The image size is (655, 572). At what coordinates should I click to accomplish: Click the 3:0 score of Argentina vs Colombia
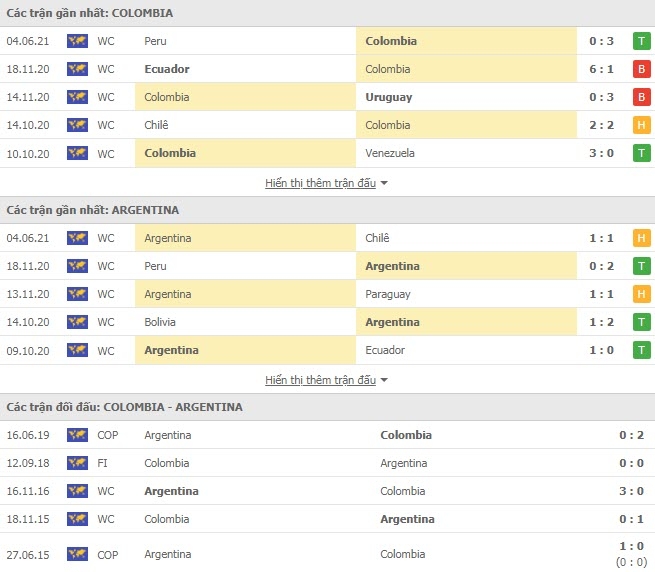[x=631, y=491]
